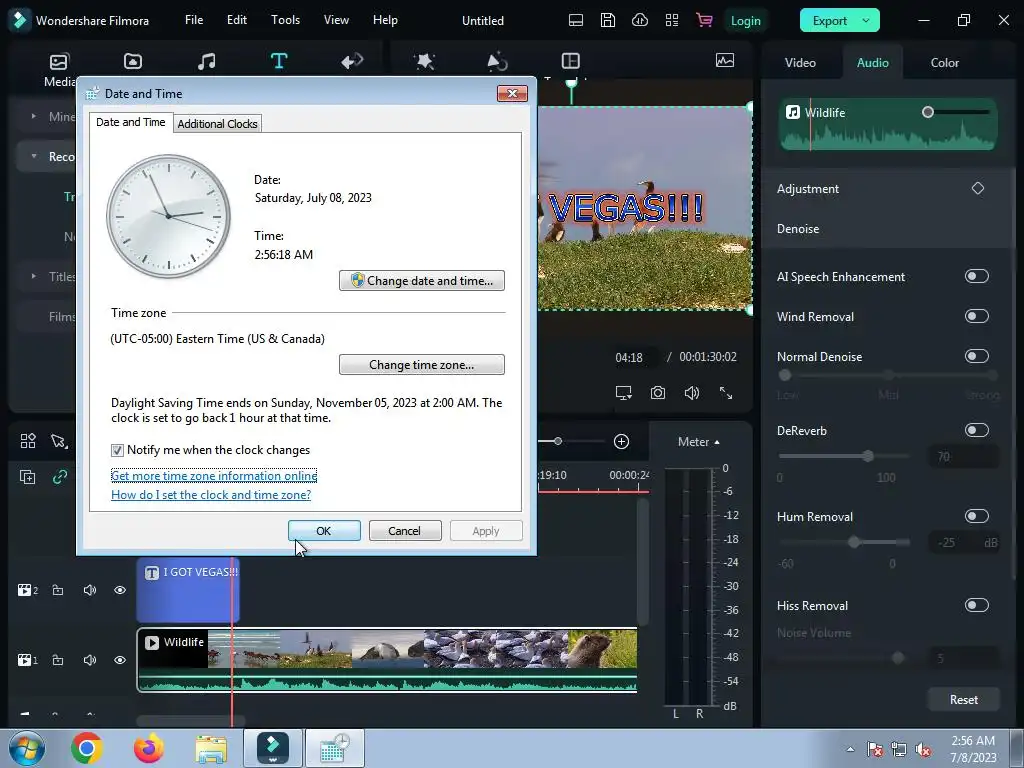
Task: Toggle AI Speech Enhancement switch
Action: [x=976, y=276]
